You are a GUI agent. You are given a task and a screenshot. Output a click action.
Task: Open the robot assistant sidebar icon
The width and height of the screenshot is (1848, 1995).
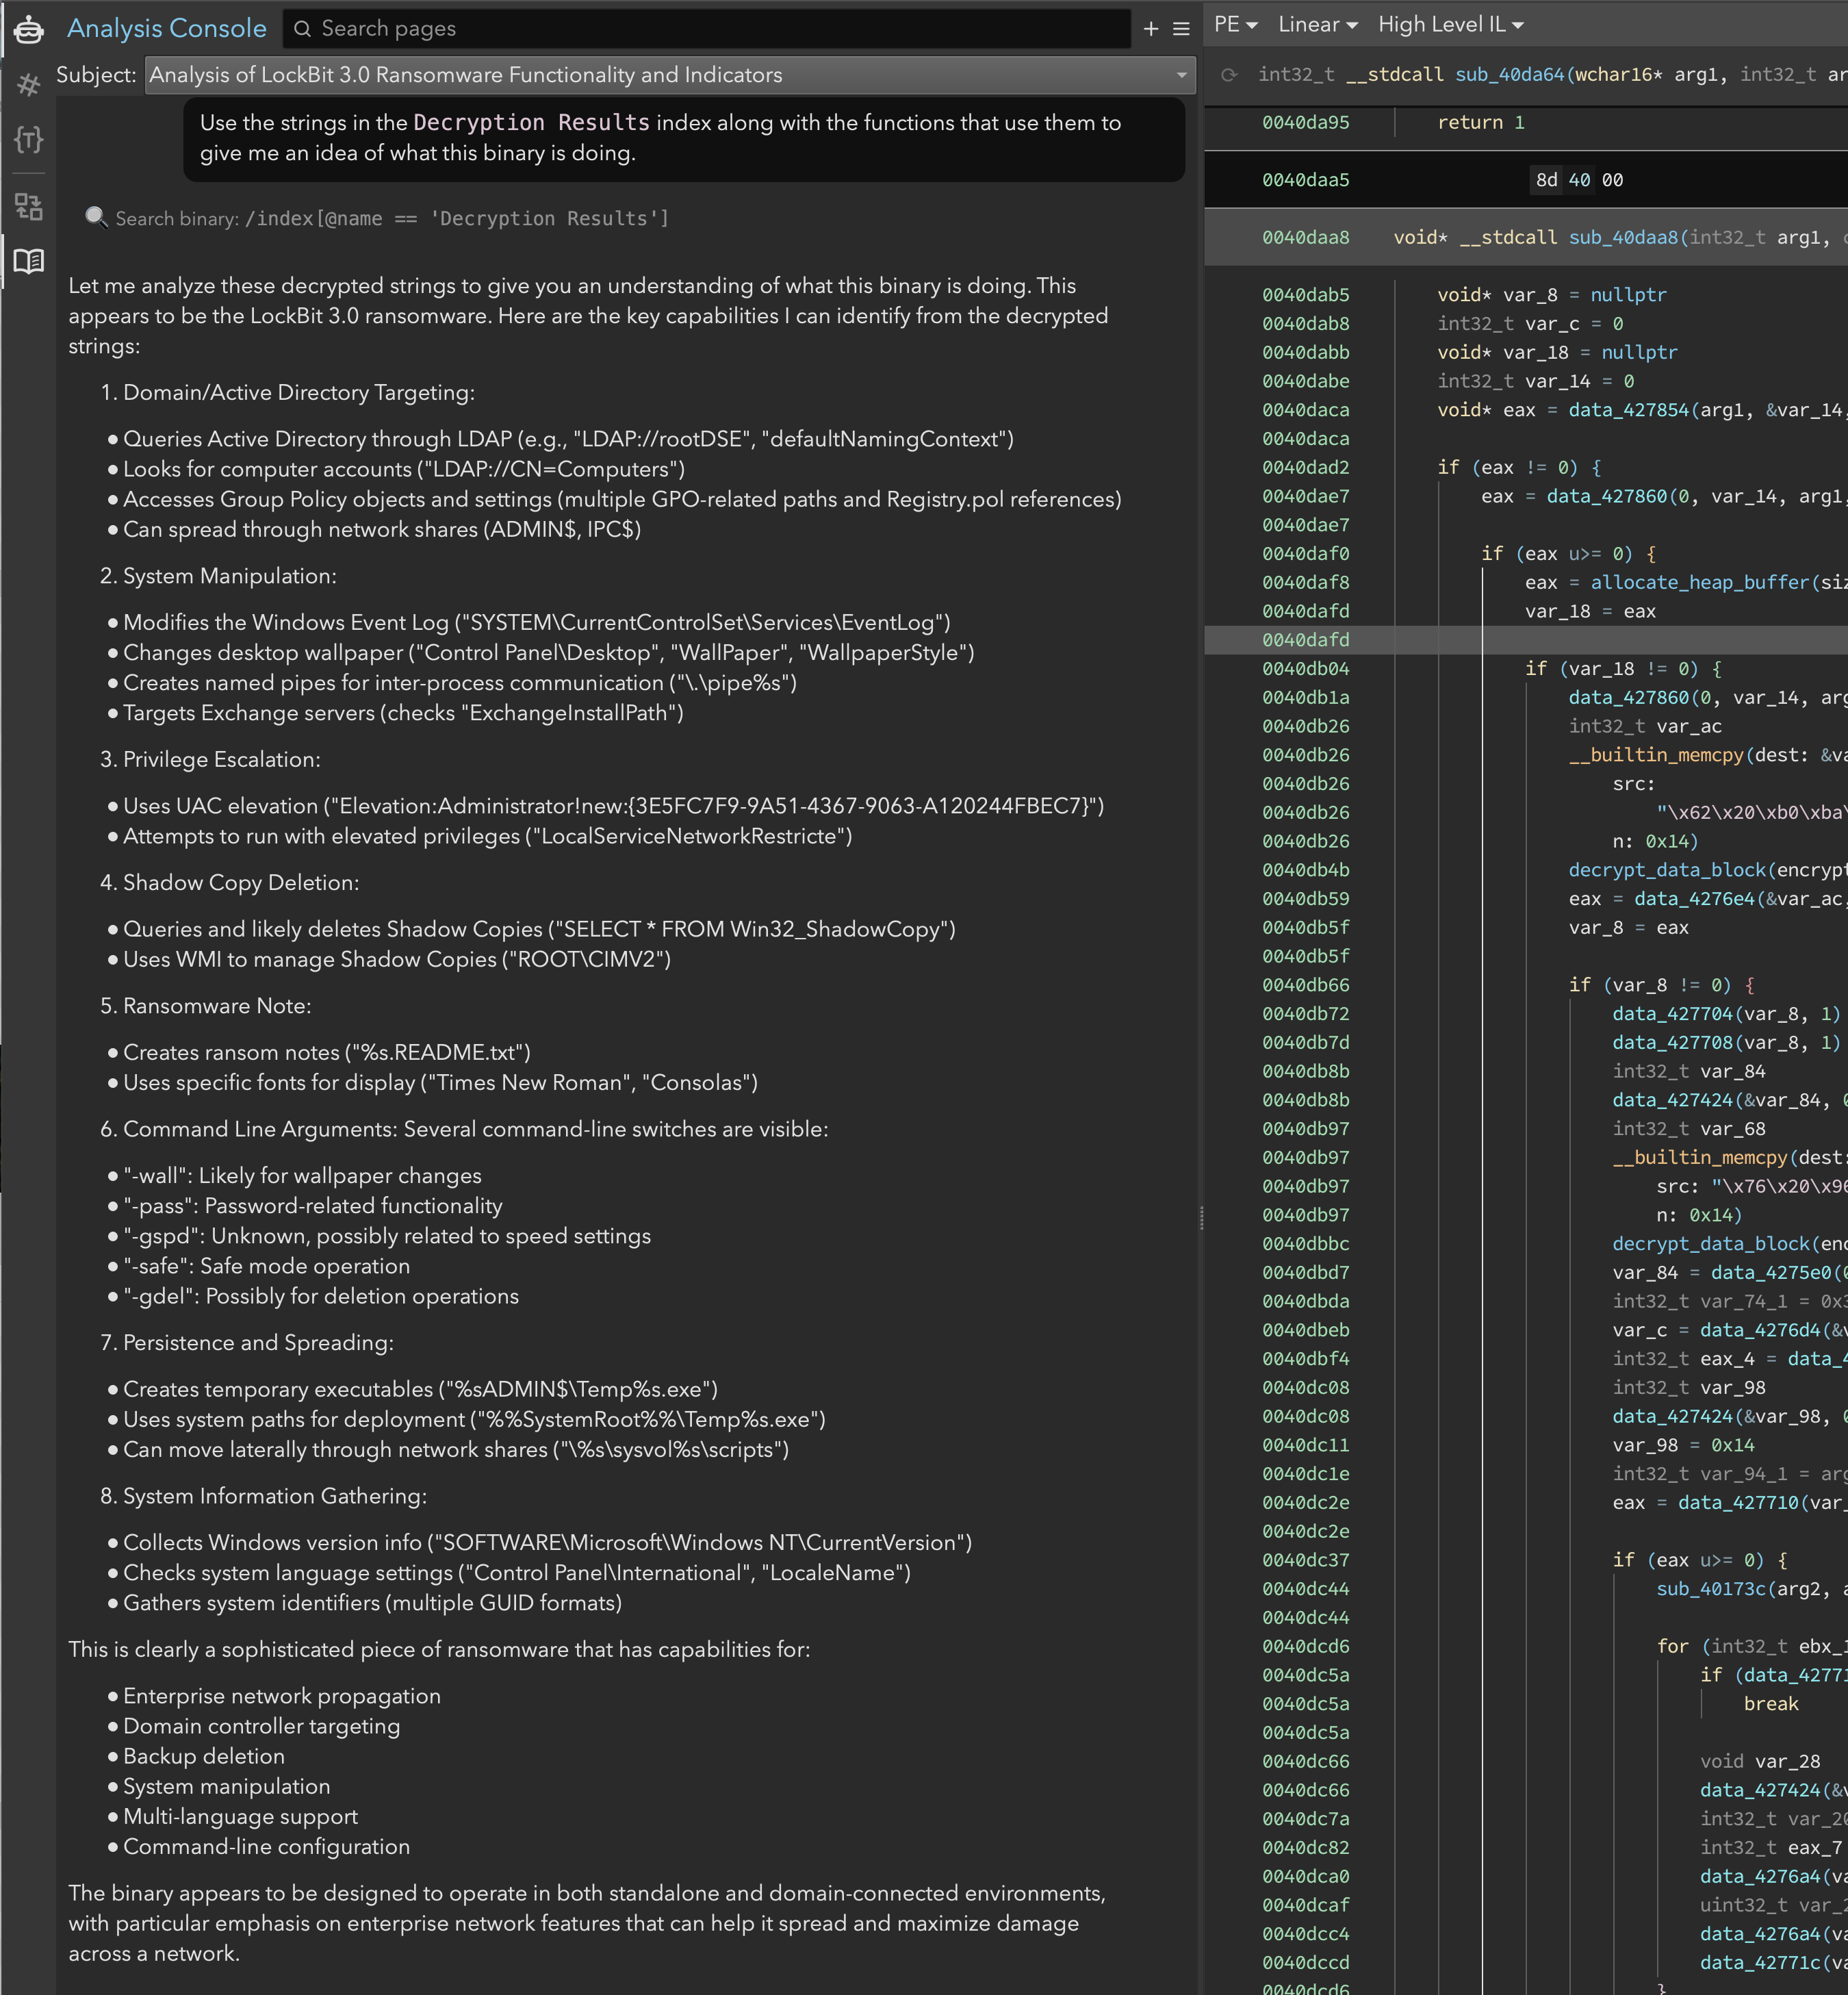click(x=29, y=29)
